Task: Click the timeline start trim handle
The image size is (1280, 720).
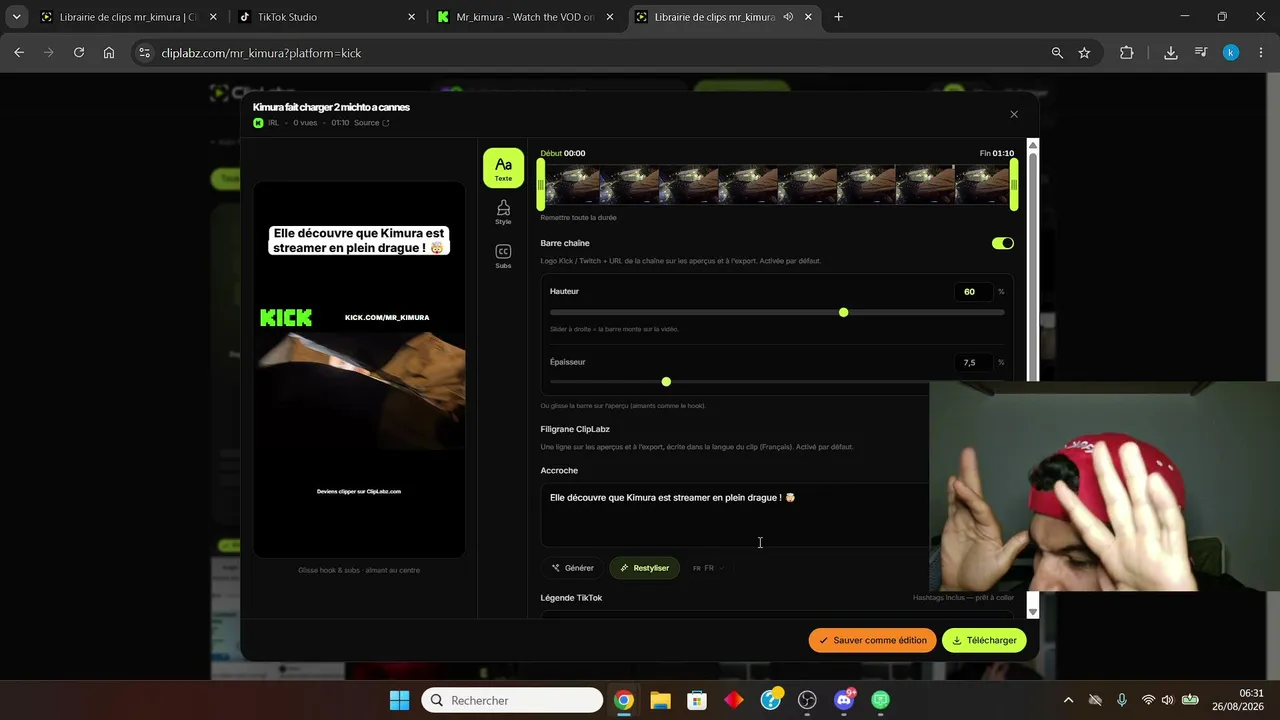Action: pos(541,186)
